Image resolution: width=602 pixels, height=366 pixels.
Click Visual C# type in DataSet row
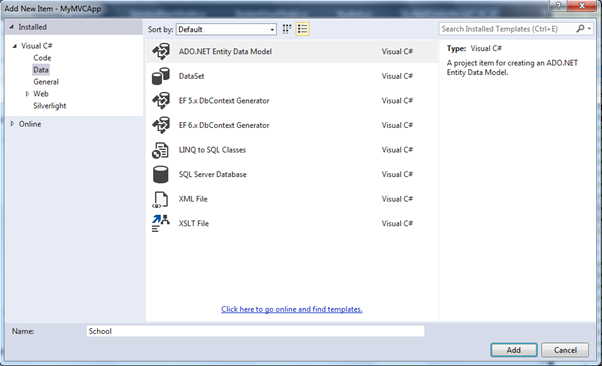pos(397,76)
